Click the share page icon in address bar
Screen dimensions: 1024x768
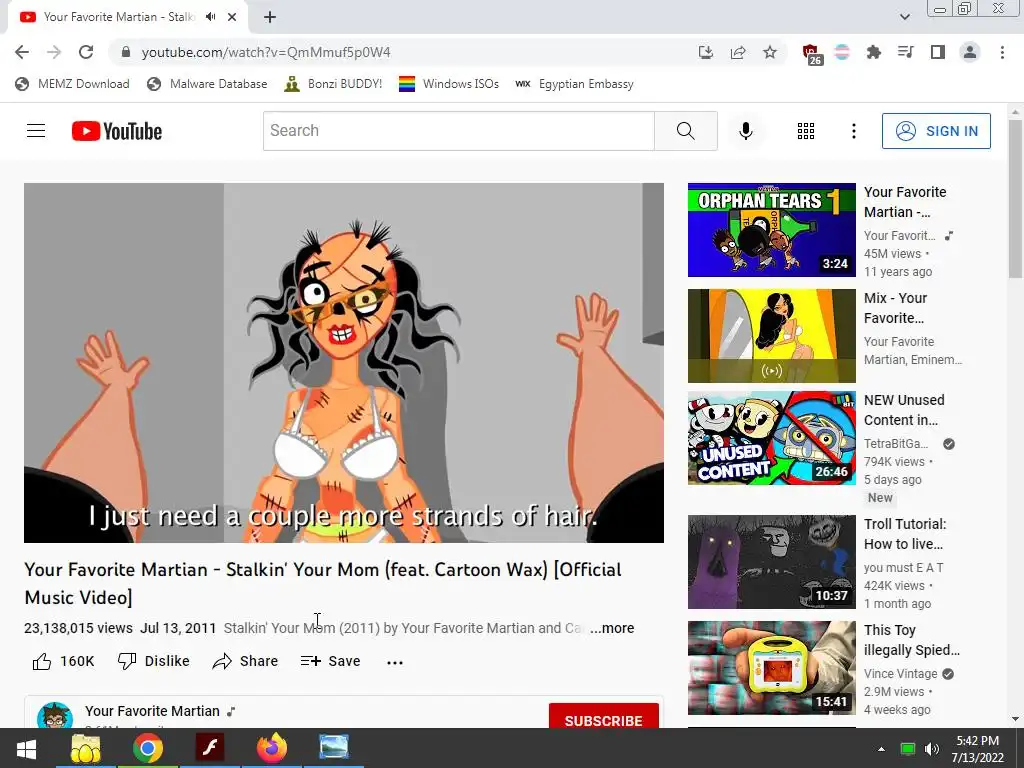click(738, 52)
